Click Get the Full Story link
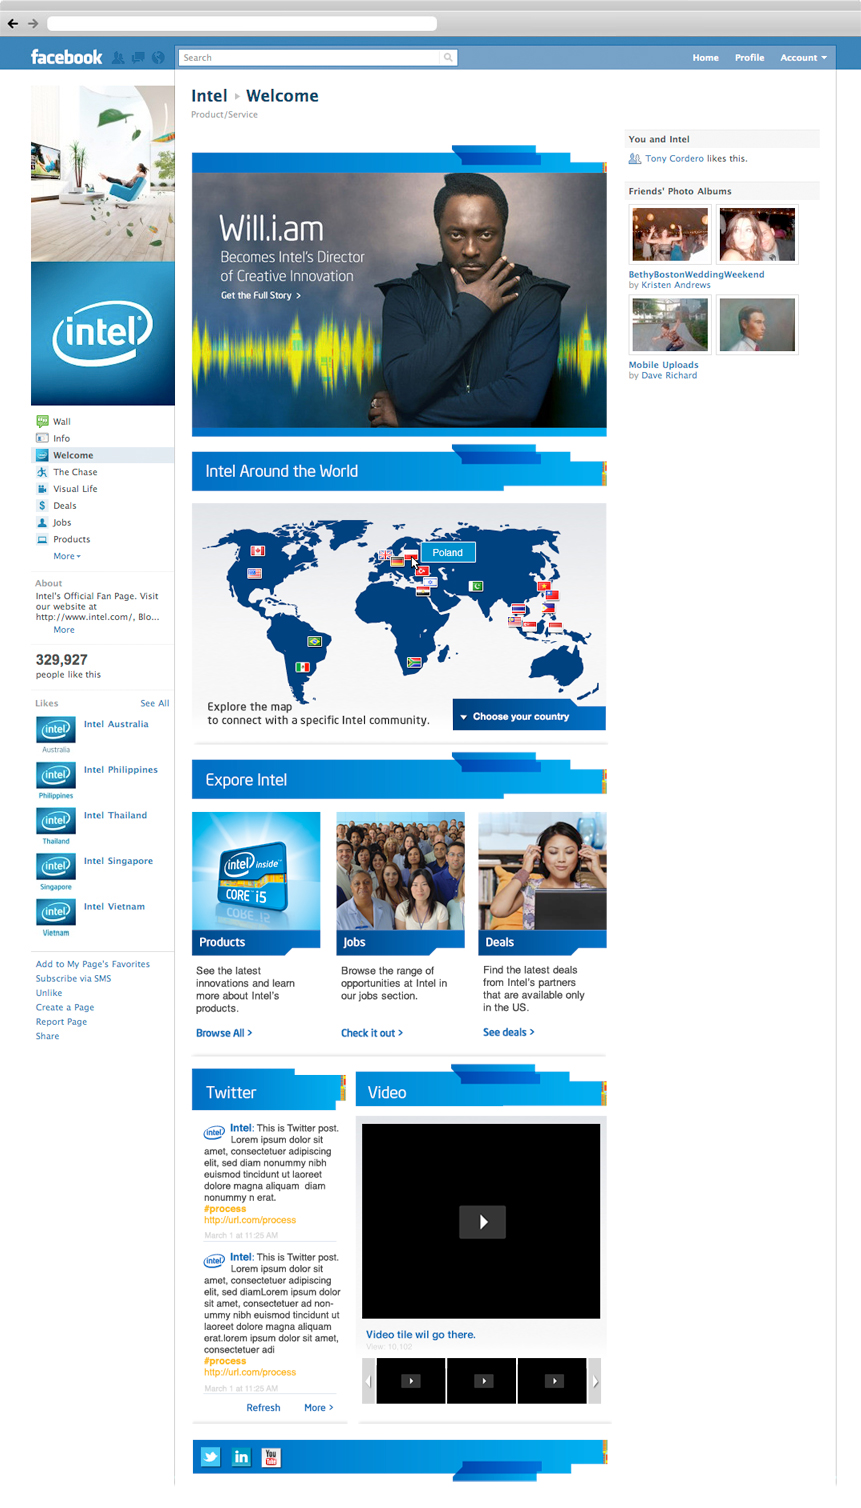 coord(260,296)
